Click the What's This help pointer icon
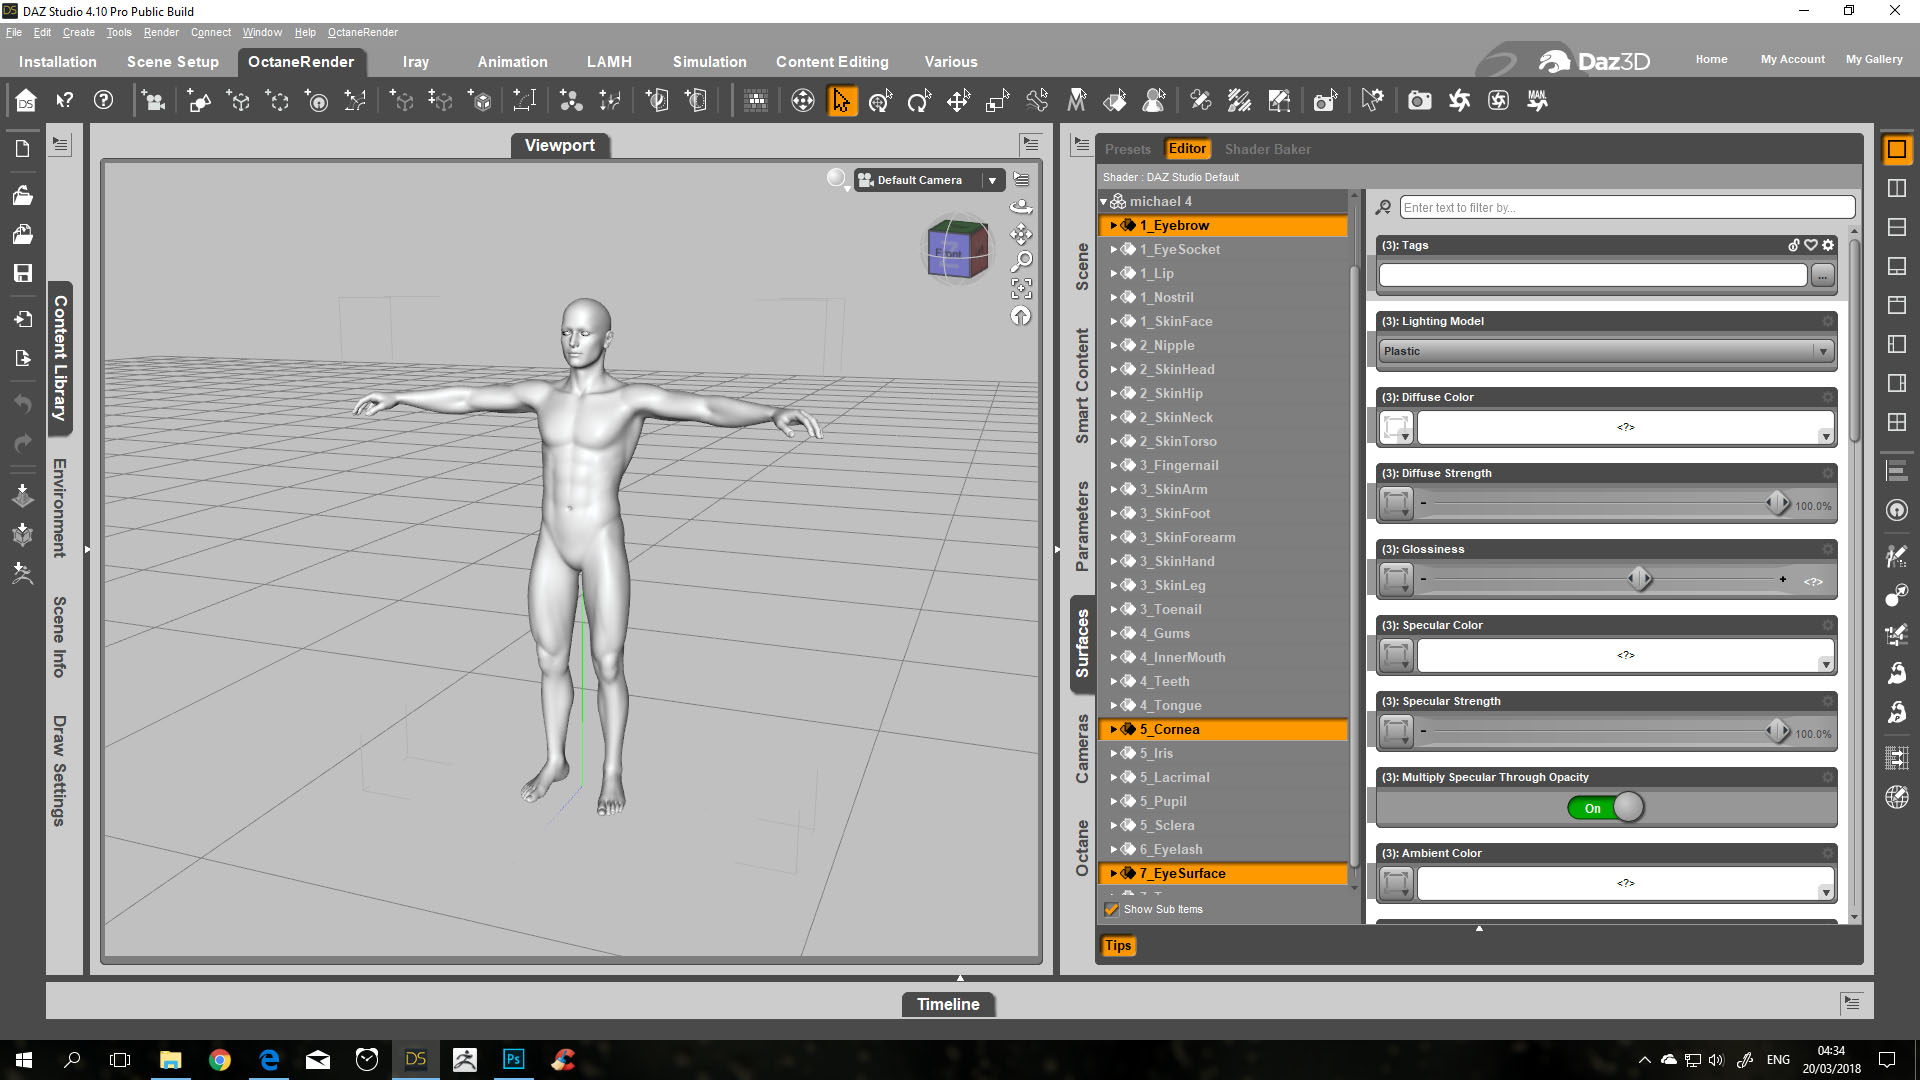This screenshot has width=1920, height=1080. click(x=65, y=101)
